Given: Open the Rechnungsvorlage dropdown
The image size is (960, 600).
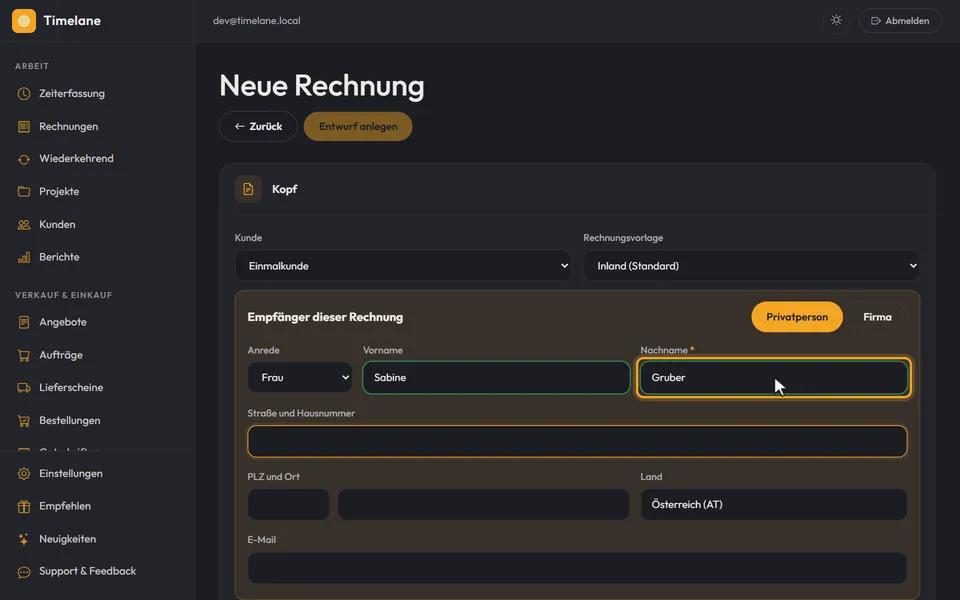Looking at the screenshot, I should 751,266.
